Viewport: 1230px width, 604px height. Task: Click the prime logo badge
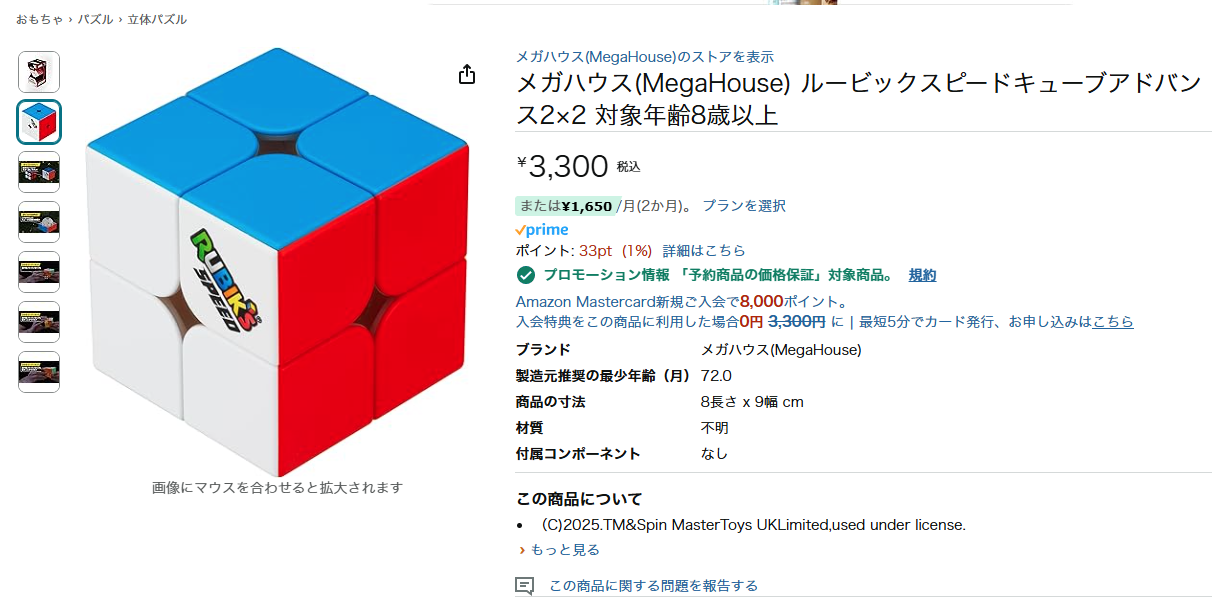542,230
